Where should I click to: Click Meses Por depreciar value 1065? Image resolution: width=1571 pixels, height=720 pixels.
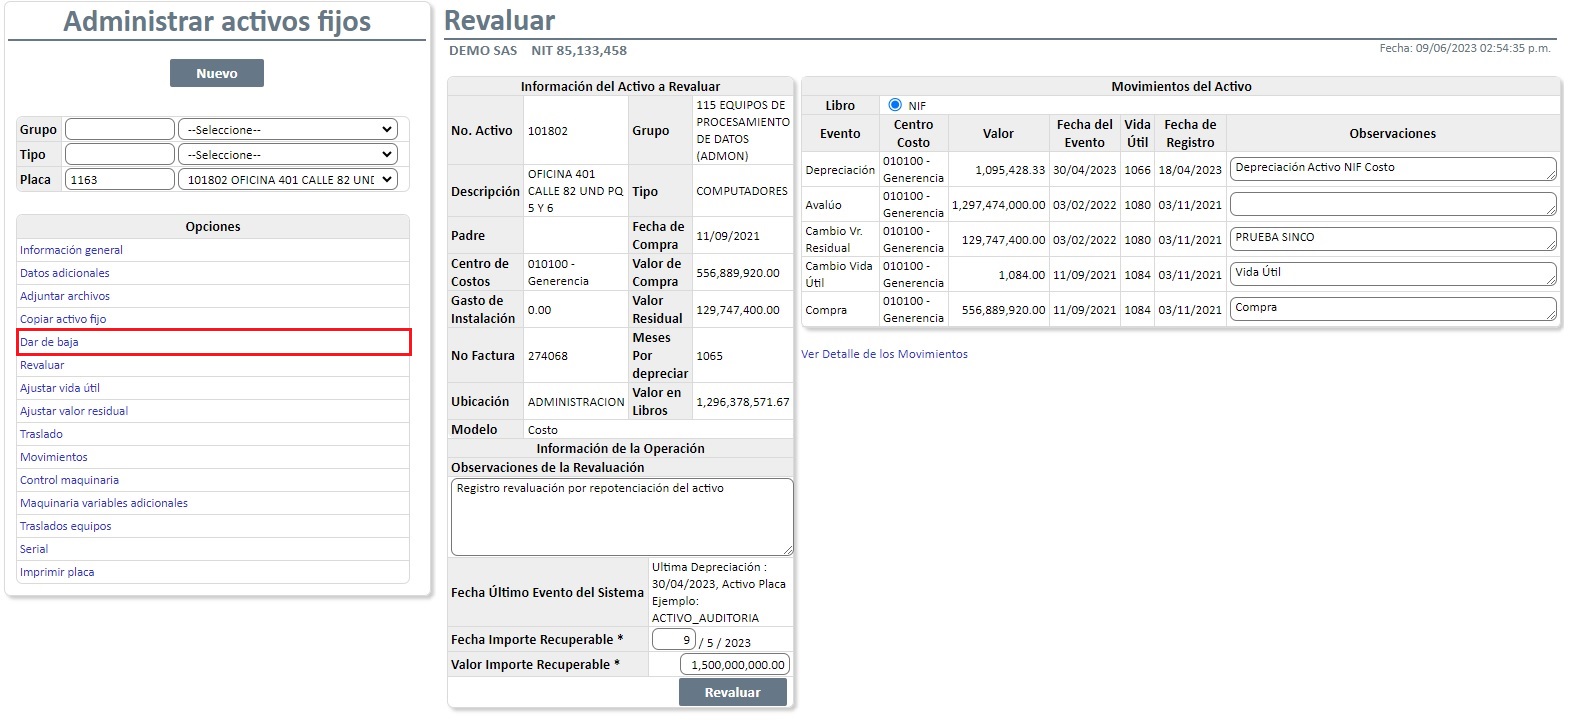coord(709,356)
